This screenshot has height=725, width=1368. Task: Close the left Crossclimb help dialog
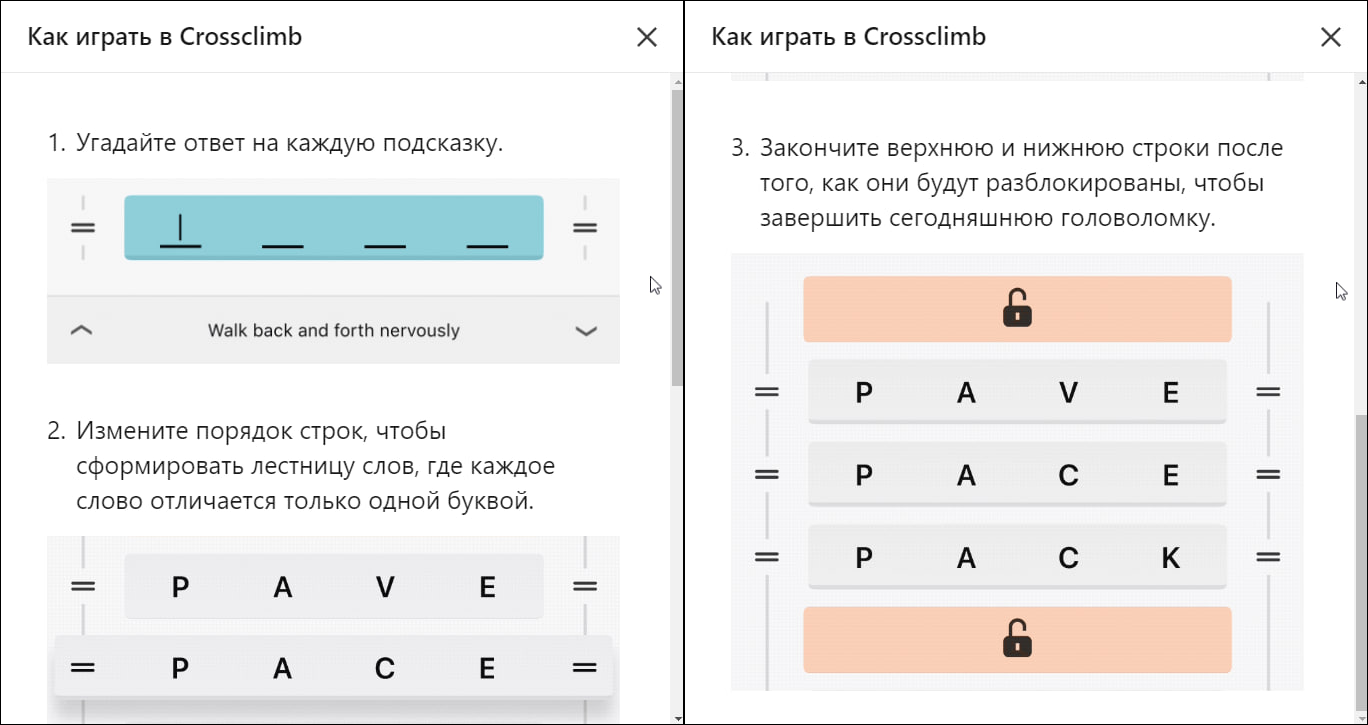[647, 37]
